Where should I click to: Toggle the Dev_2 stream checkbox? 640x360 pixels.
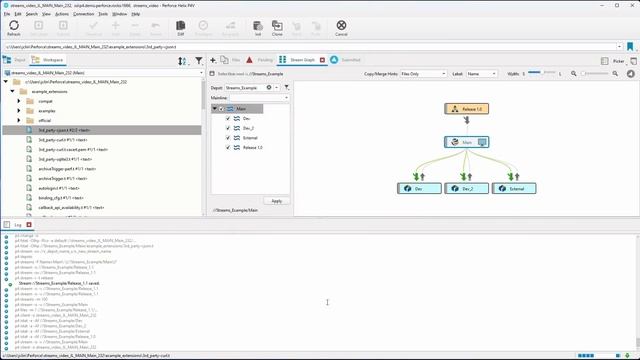pos(228,128)
